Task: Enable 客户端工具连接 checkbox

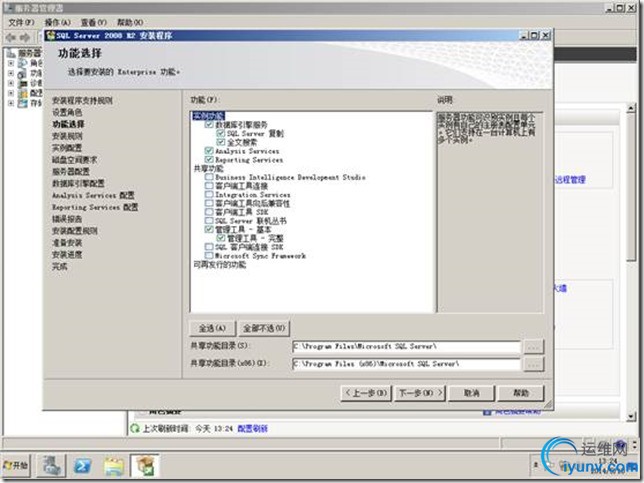Action: point(209,186)
